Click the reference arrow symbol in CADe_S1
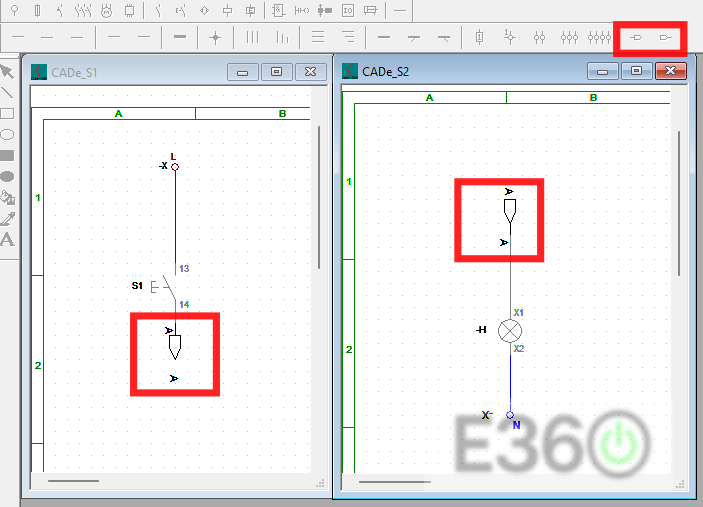This screenshot has width=703, height=507. (x=175, y=347)
